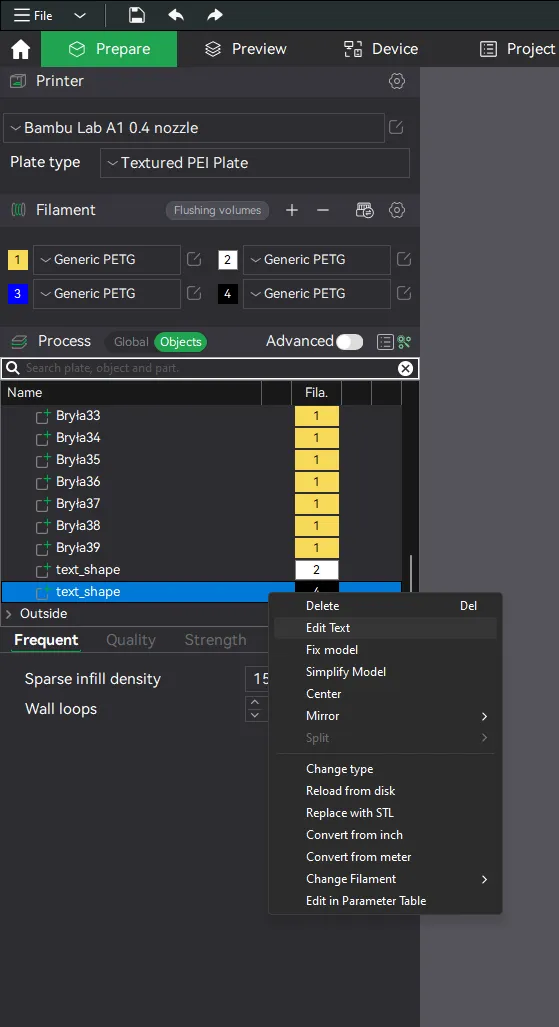The image size is (559, 1027).
Task: Add a filament with plus icon
Action: 292,210
